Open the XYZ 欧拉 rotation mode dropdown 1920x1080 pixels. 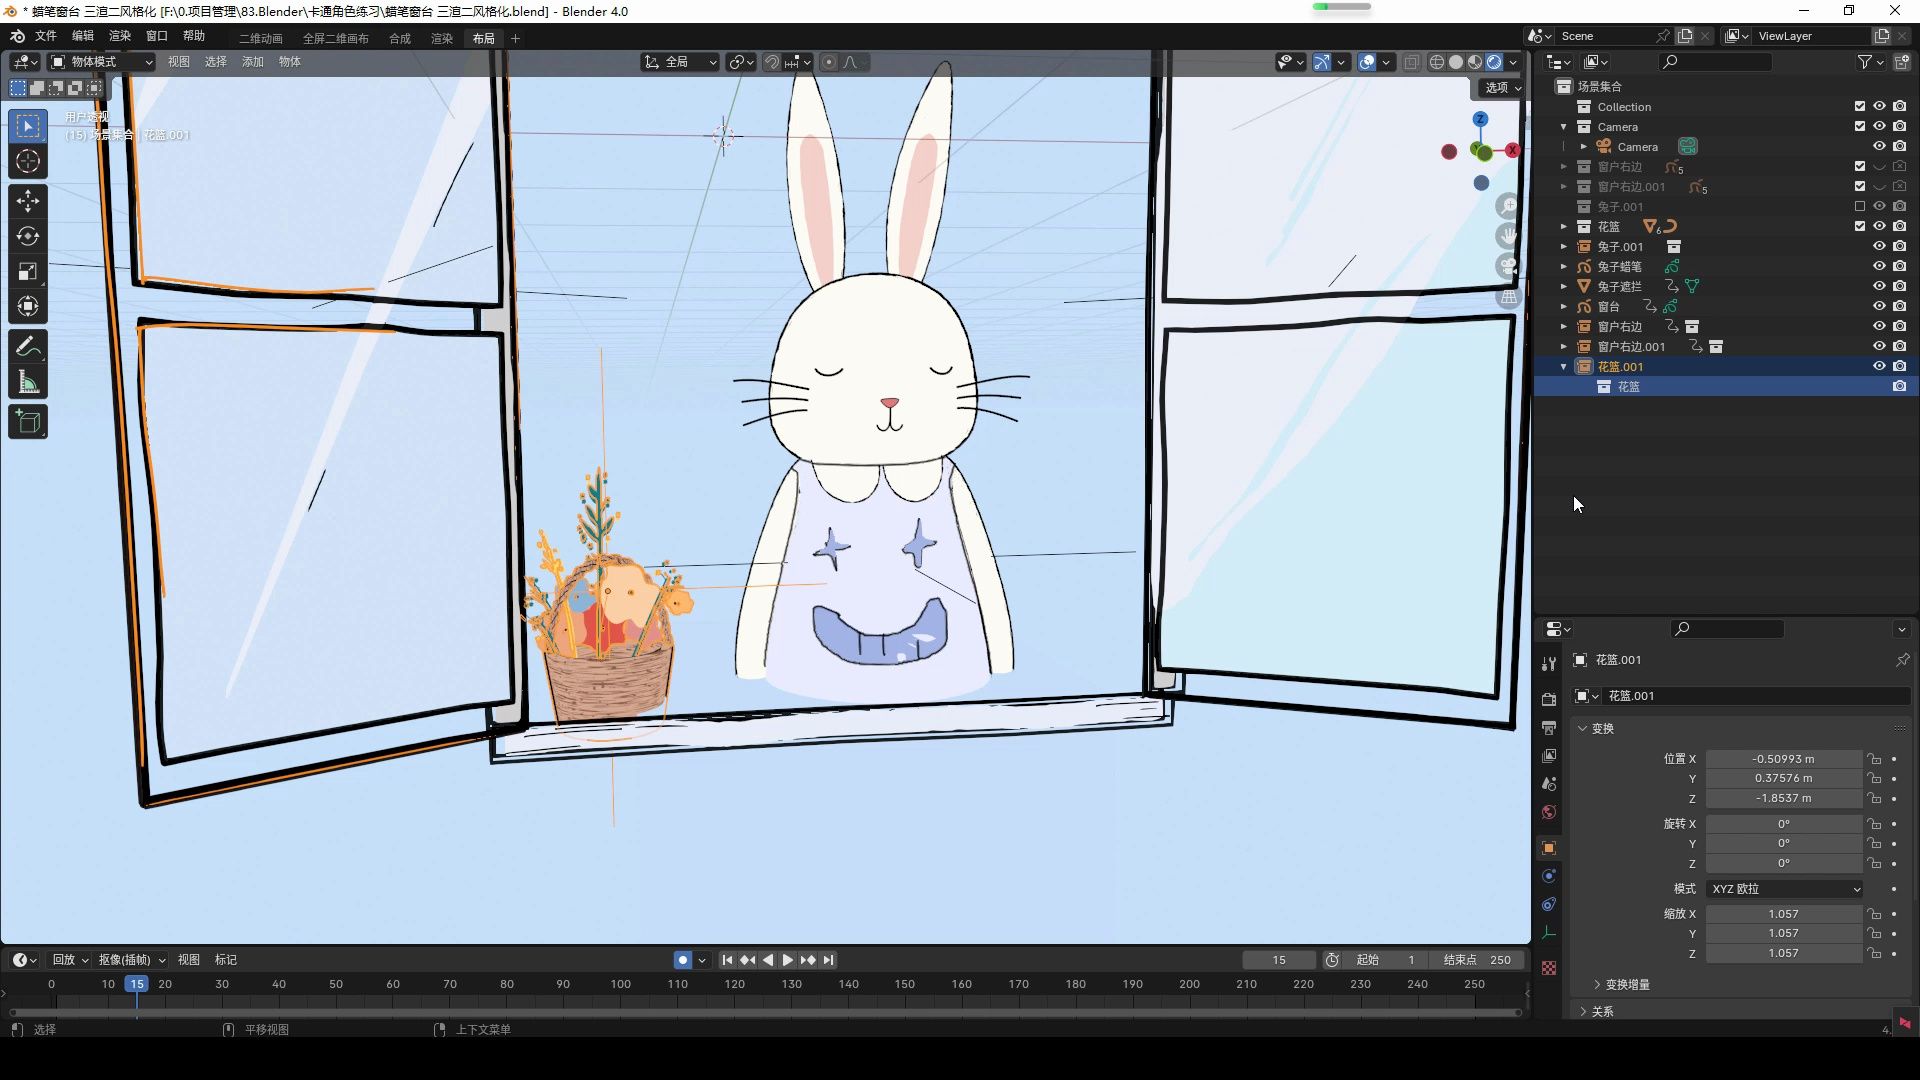point(1785,888)
